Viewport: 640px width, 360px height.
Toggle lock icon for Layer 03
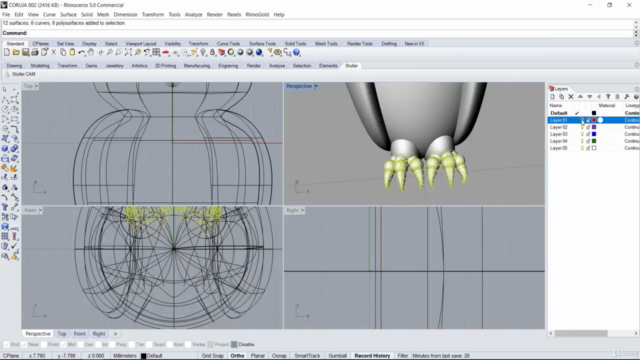(588, 134)
